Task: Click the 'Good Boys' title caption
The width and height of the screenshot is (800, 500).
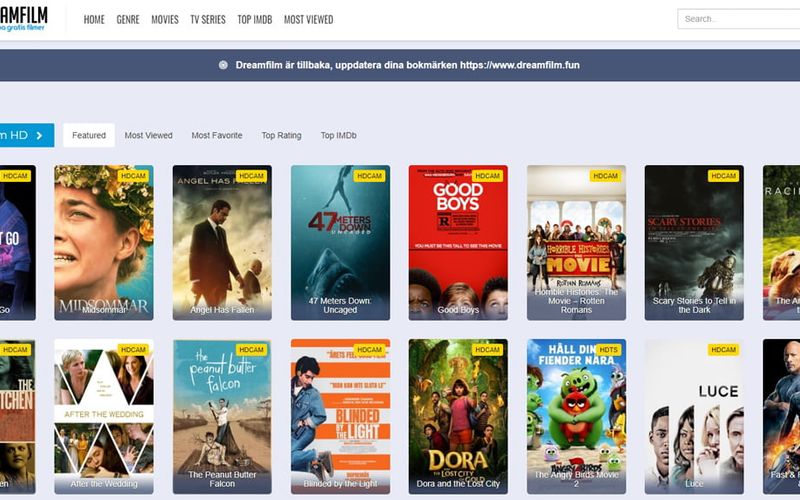Action: click(458, 310)
